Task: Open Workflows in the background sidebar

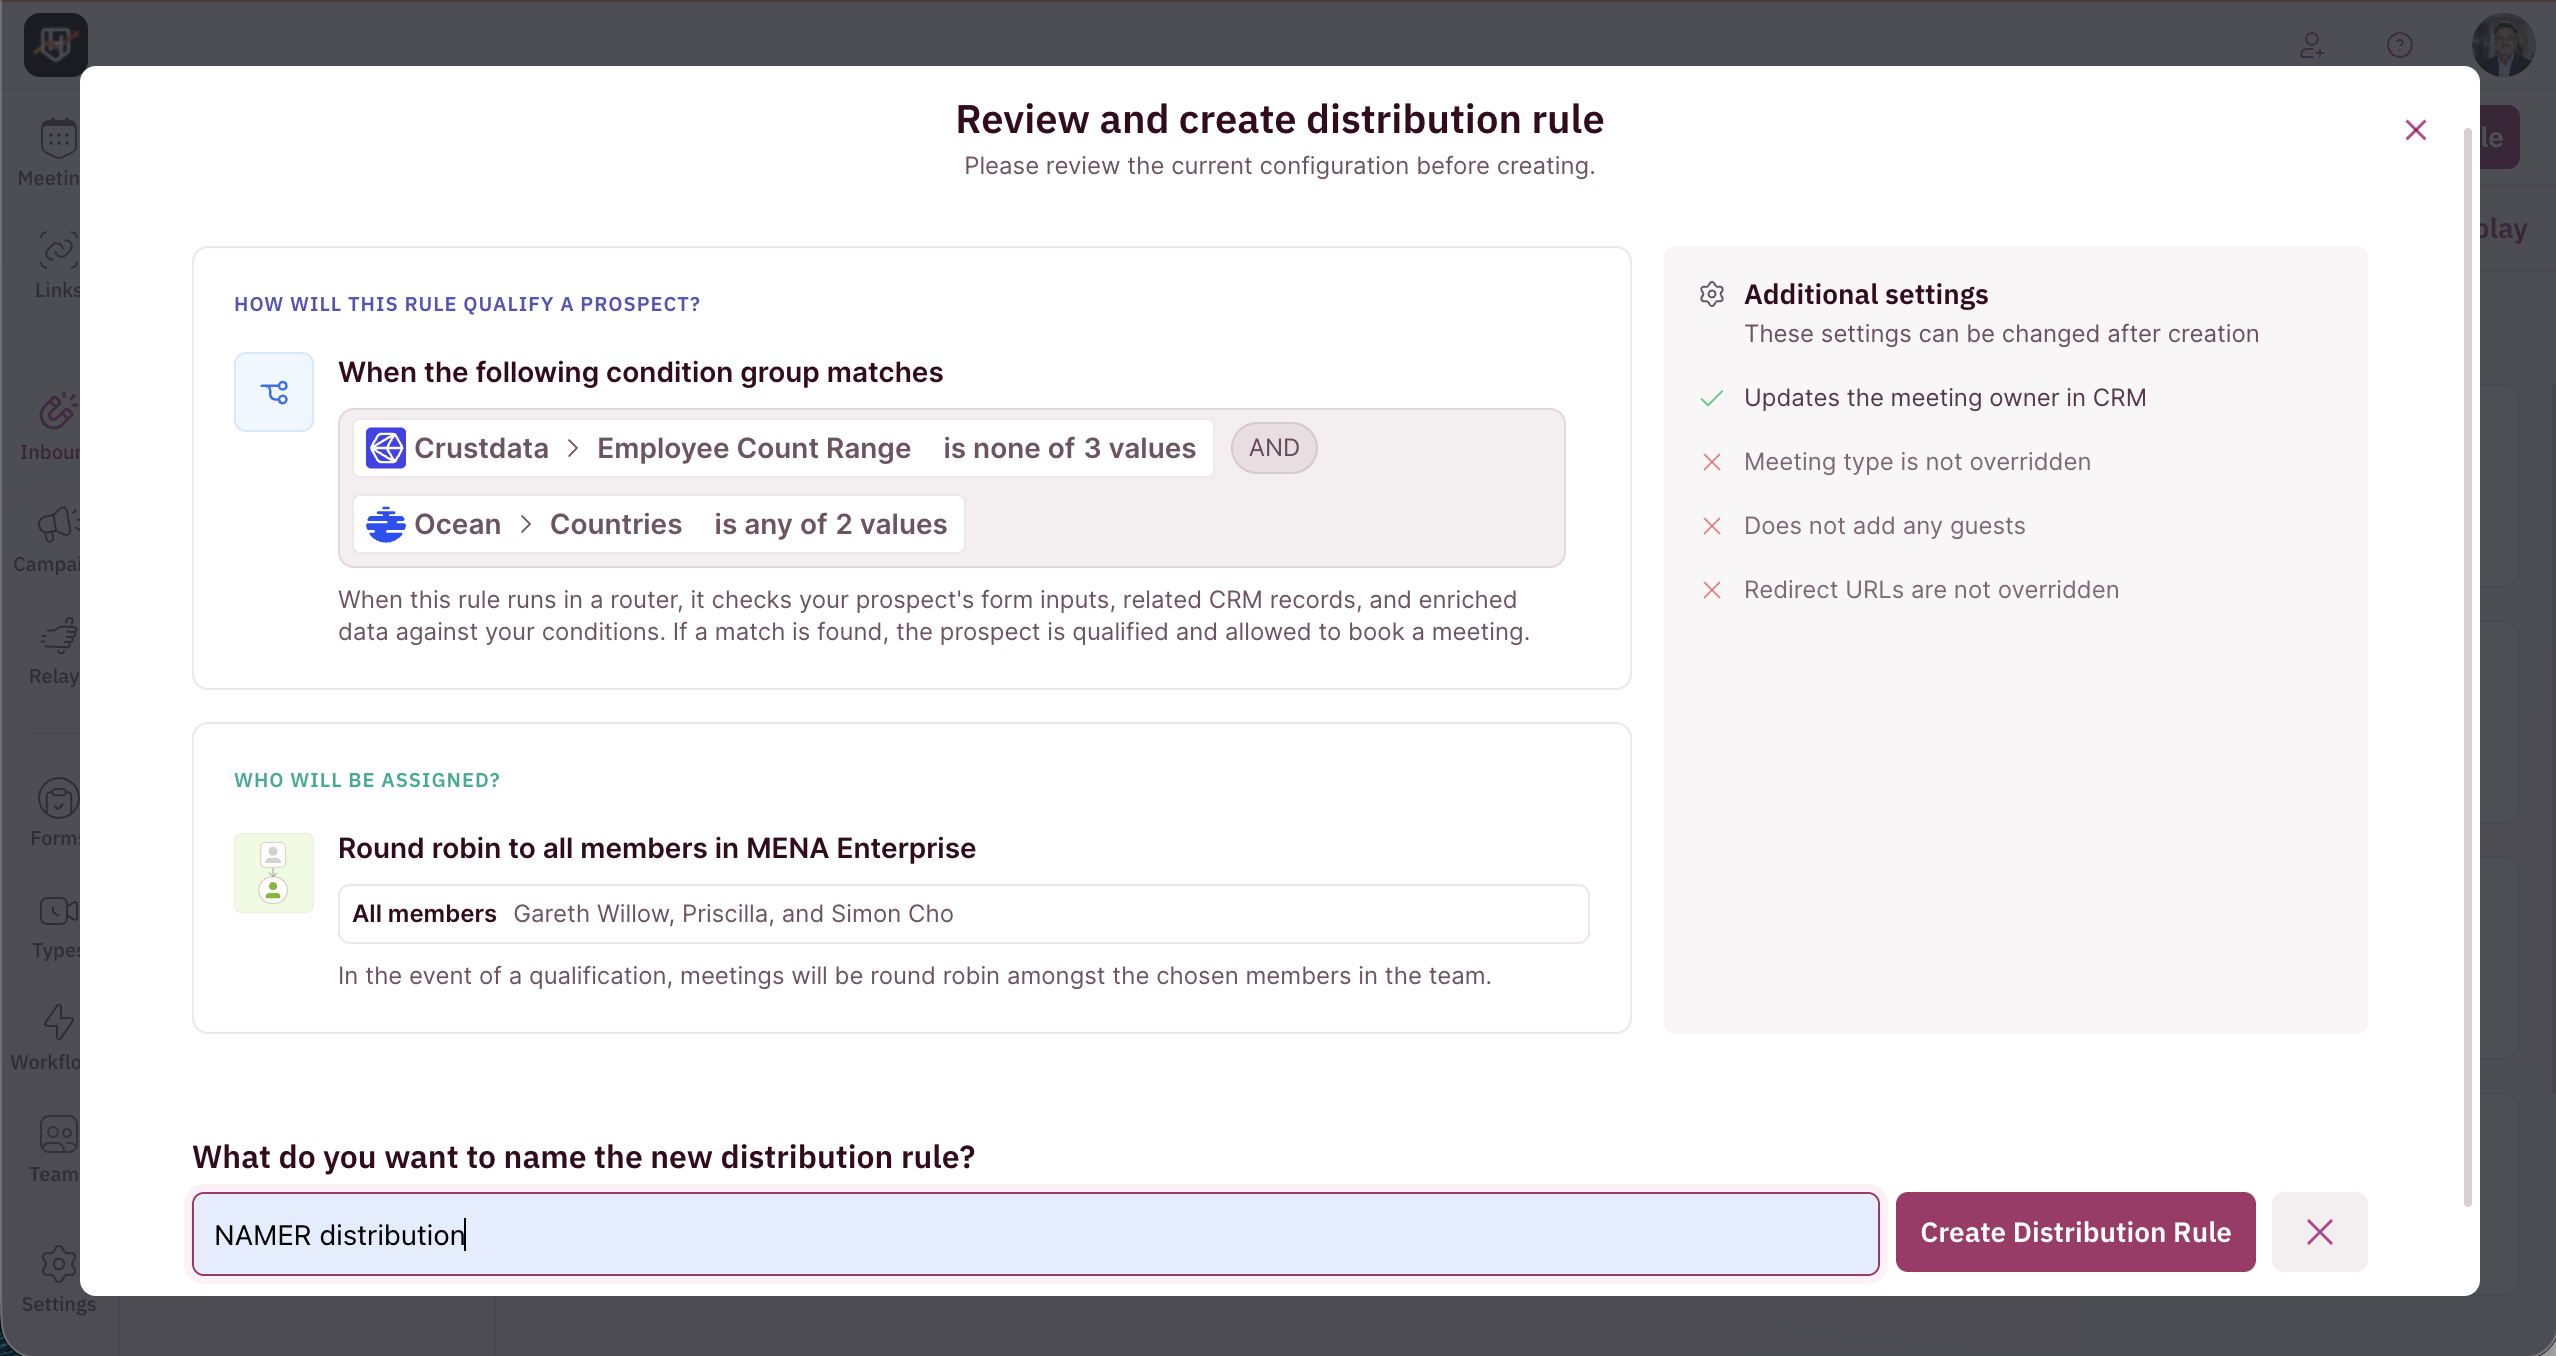Action: click(44, 1036)
